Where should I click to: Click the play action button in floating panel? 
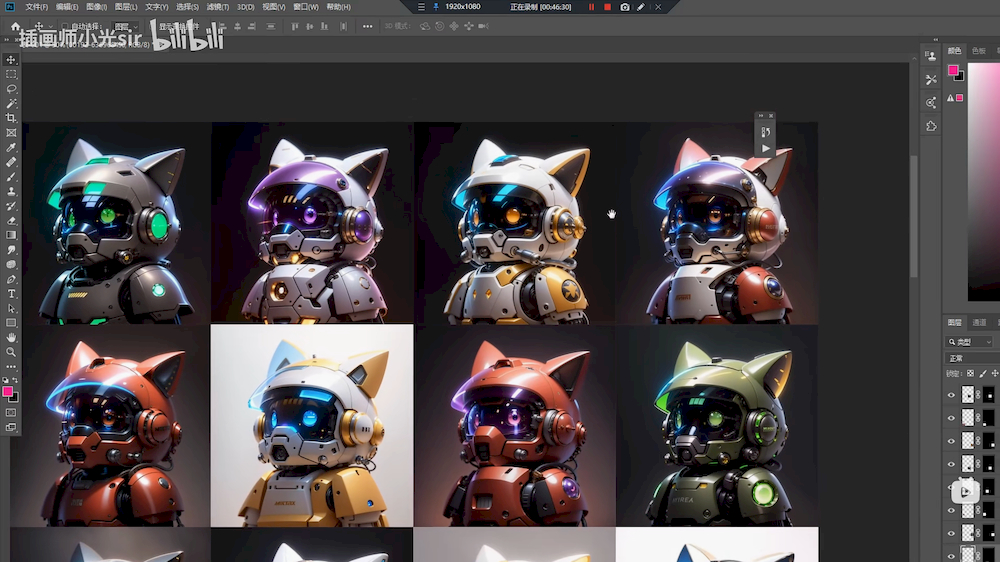click(x=765, y=149)
